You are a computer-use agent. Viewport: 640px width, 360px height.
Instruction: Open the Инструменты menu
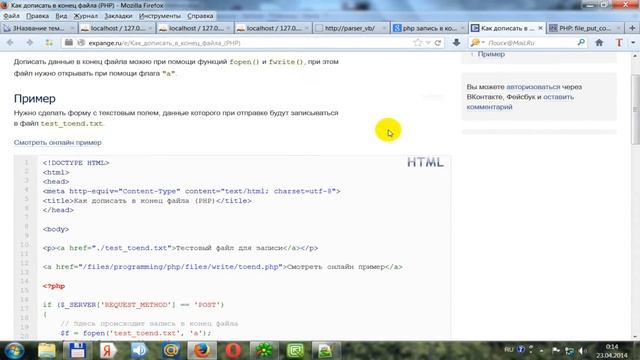(x=160, y=16)
